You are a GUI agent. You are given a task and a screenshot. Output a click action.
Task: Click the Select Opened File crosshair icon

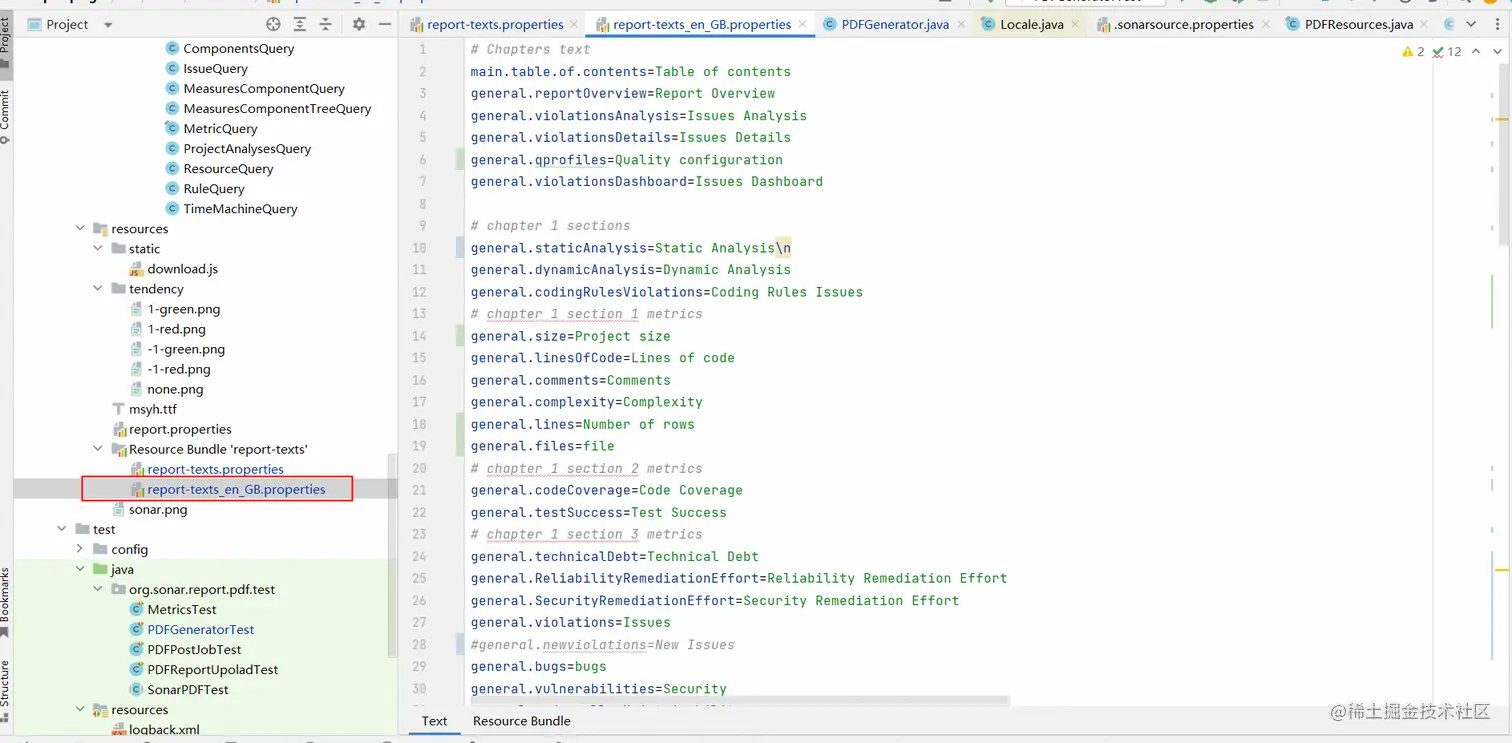[x=273, y=24]
